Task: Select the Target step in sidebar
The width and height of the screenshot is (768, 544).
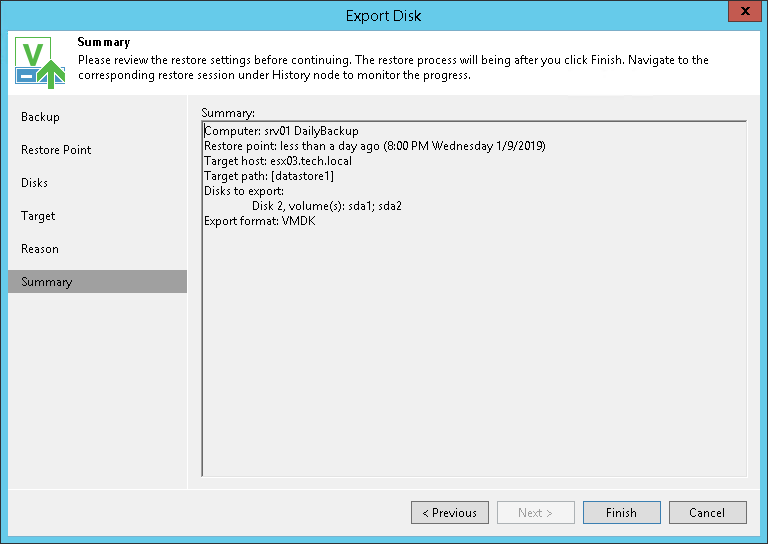Action: click(38, 216)
